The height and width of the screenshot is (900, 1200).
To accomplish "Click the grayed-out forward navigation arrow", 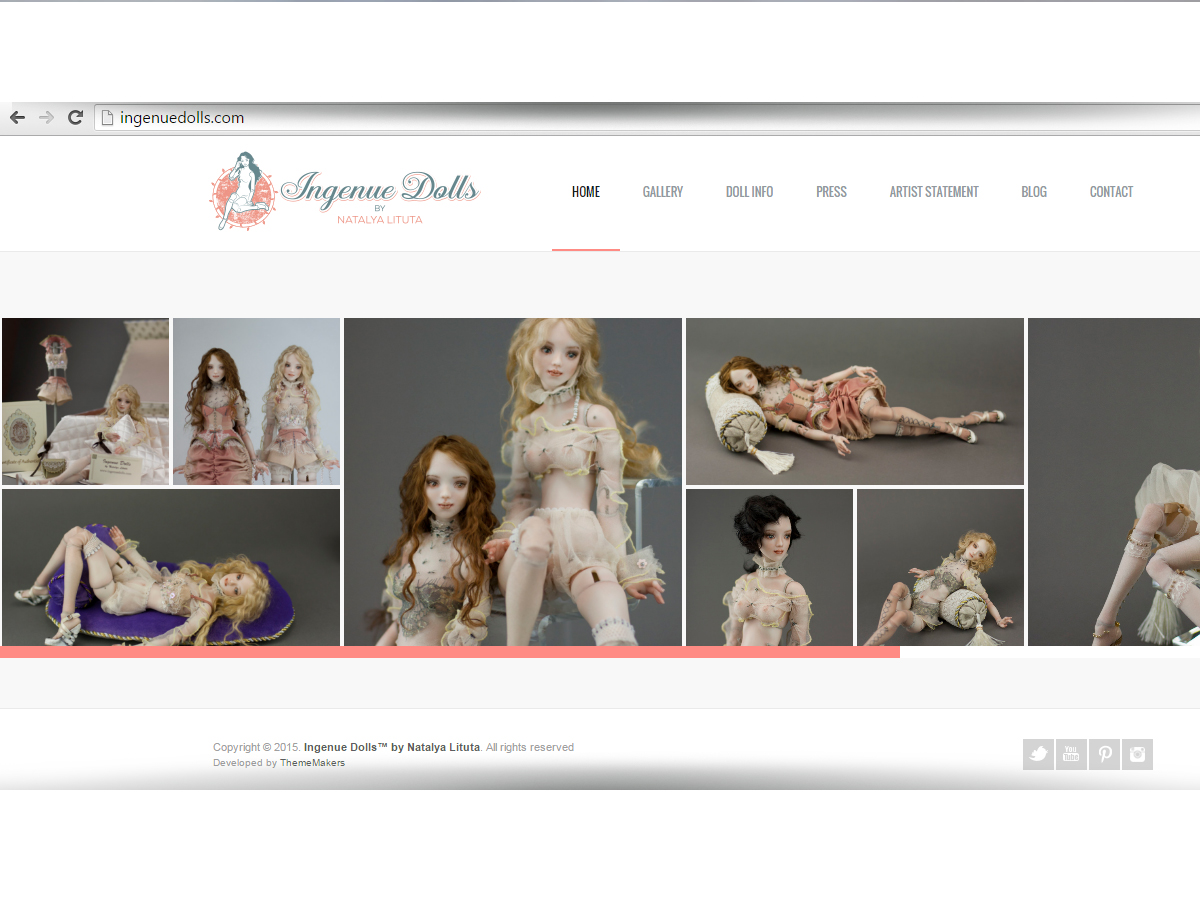I will [x=45, y=117].
